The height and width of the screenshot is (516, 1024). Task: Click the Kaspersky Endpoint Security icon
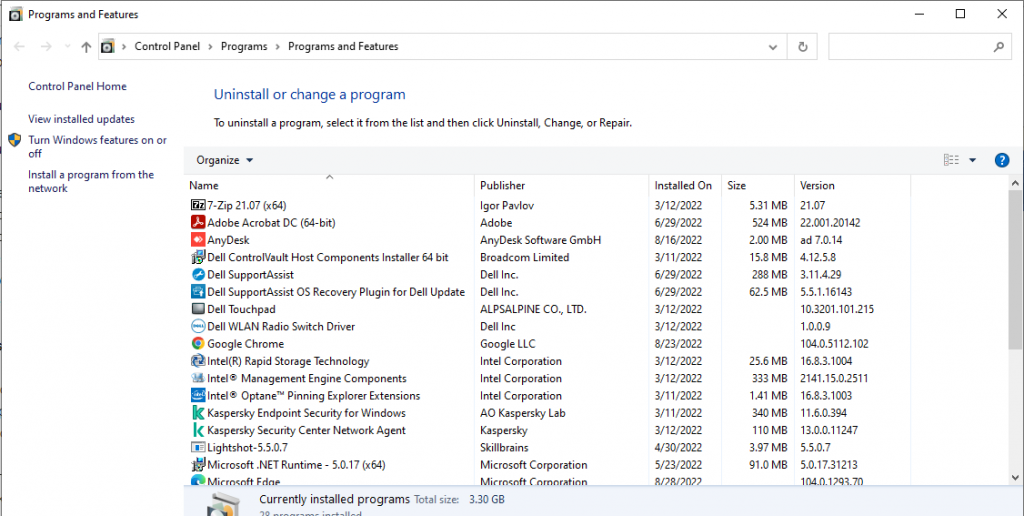tap(198, 413)
